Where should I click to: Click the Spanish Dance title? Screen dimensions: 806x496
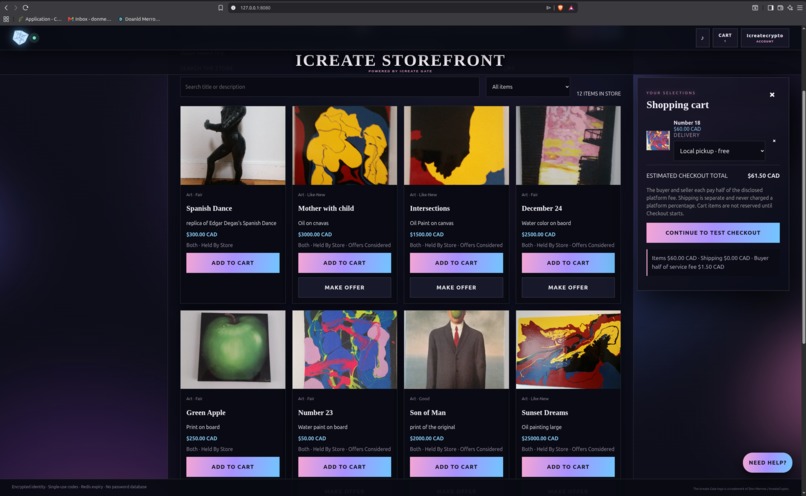[x=209, y=208]
